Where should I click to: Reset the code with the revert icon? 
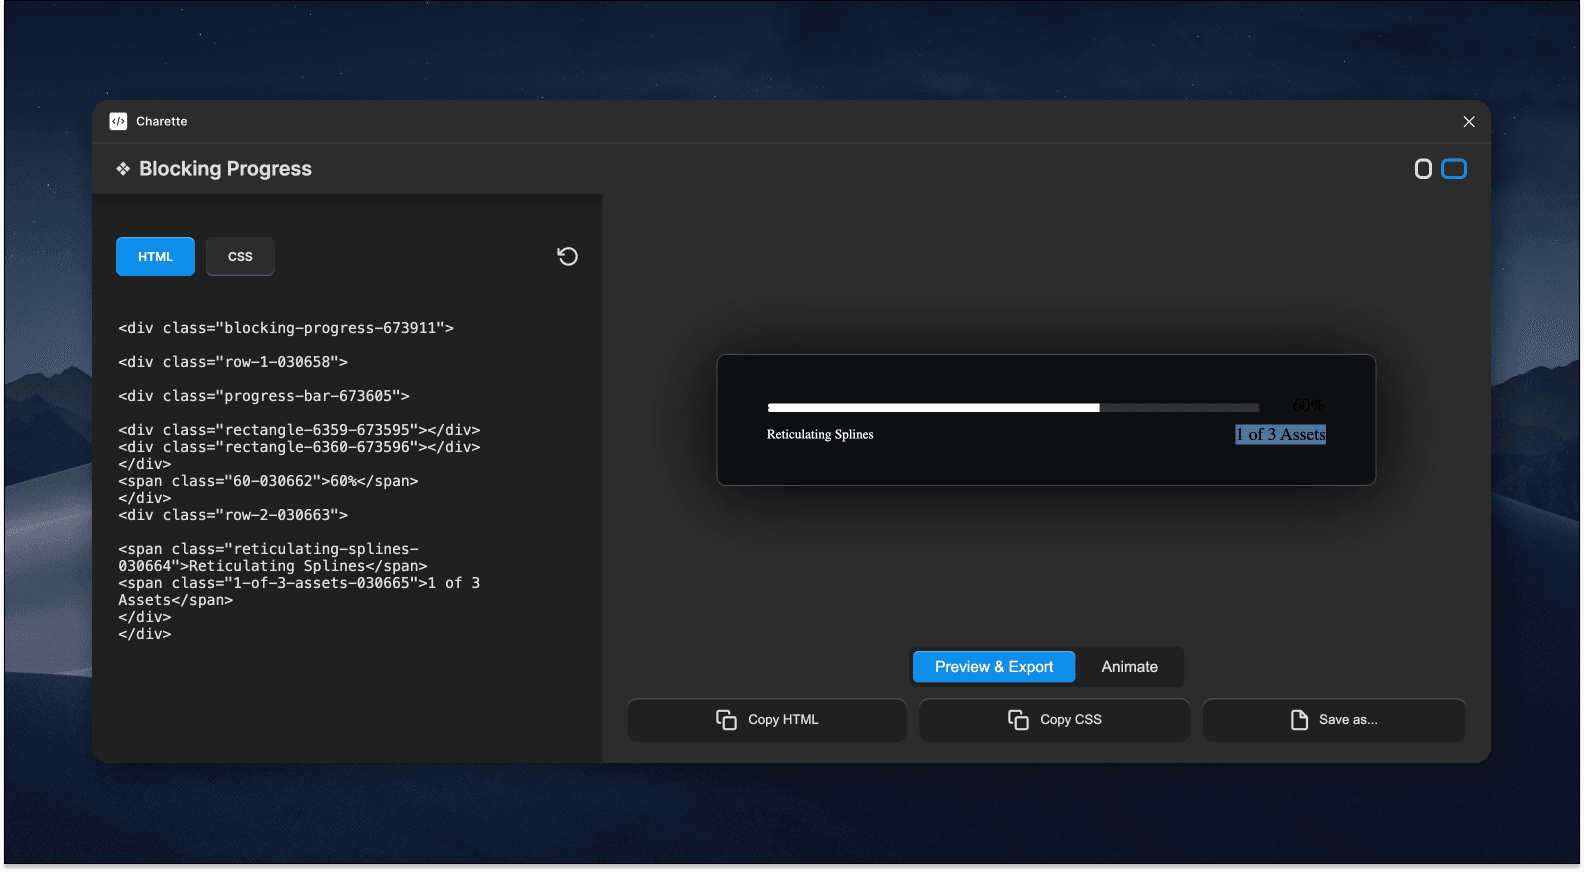(567, 257)
